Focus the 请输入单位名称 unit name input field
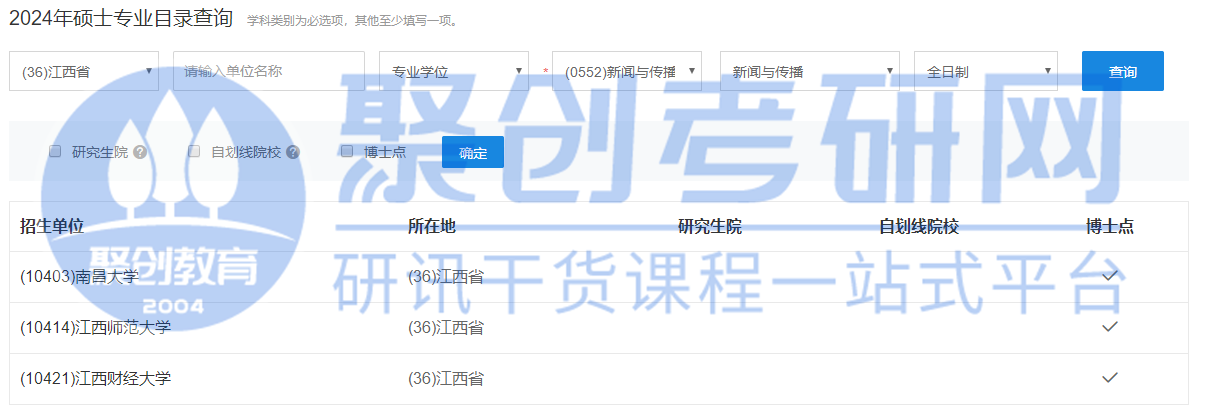 pos(269,71)
